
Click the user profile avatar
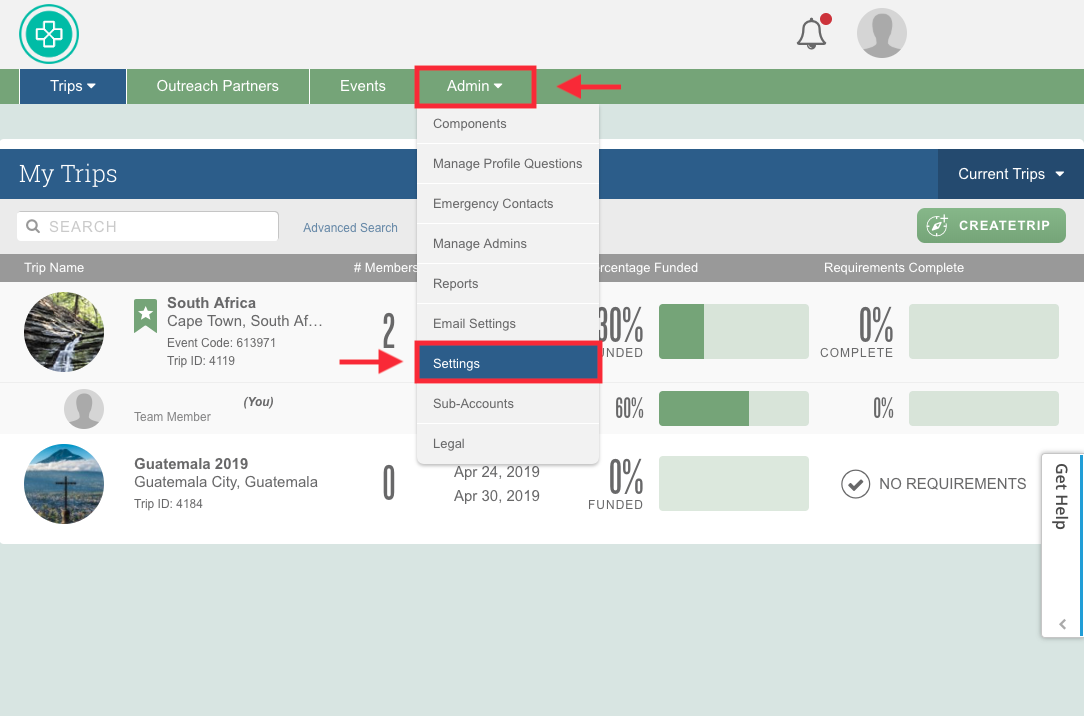(881, 34)
